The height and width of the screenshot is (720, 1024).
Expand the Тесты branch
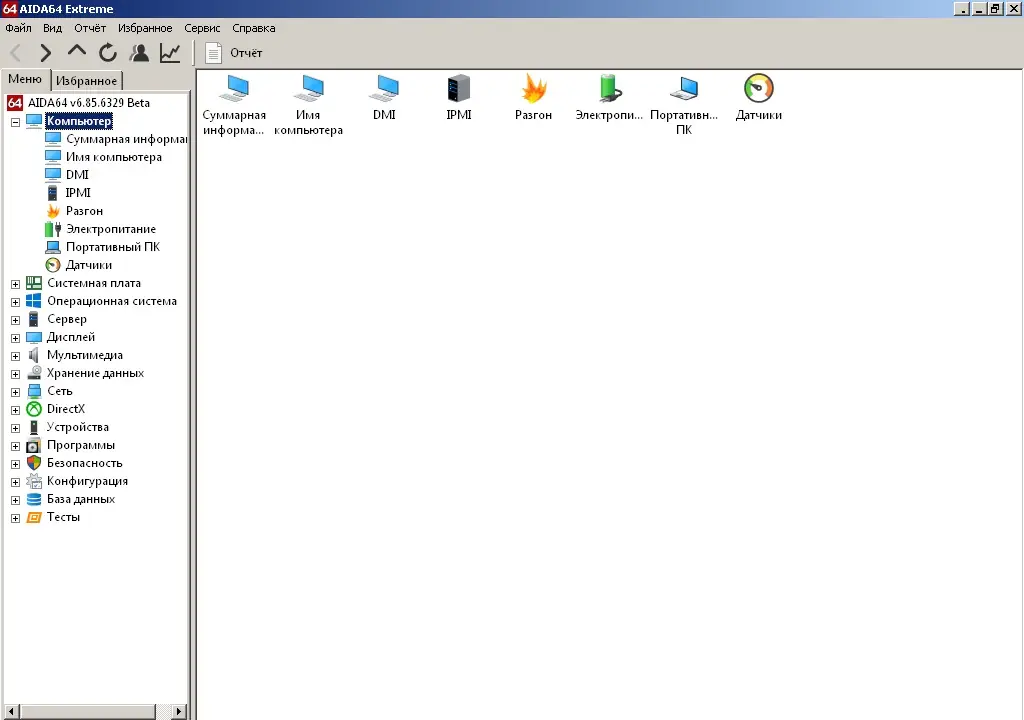[x=15, y=518]
